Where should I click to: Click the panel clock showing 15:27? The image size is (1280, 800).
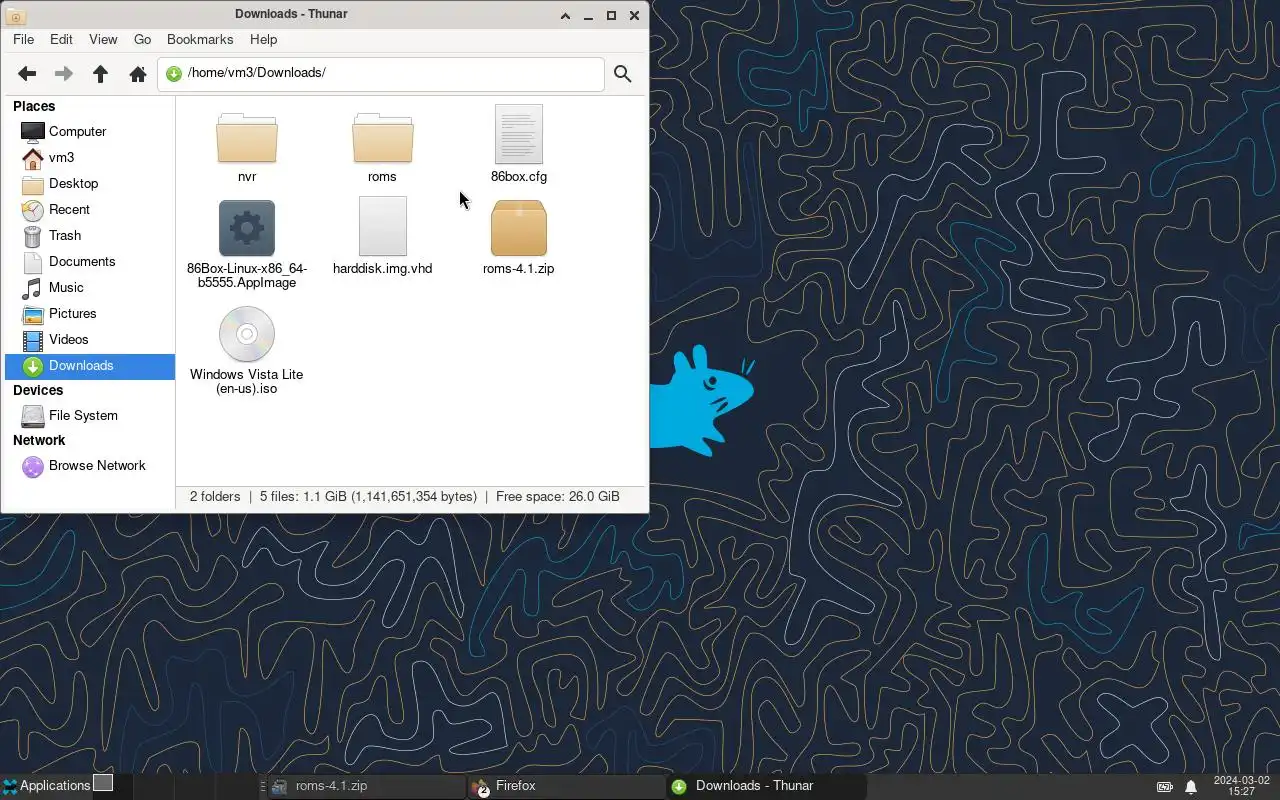tap(1241, 786)
